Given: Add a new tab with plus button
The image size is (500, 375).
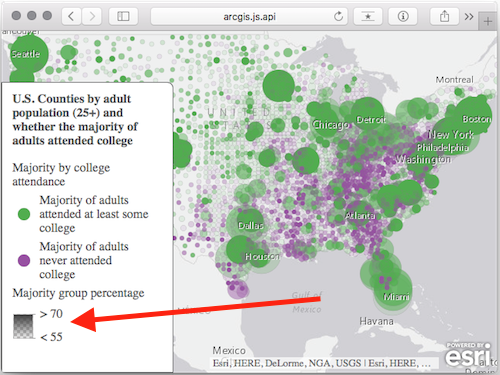Looking at the screenshot, I should [x=488, y=22].
